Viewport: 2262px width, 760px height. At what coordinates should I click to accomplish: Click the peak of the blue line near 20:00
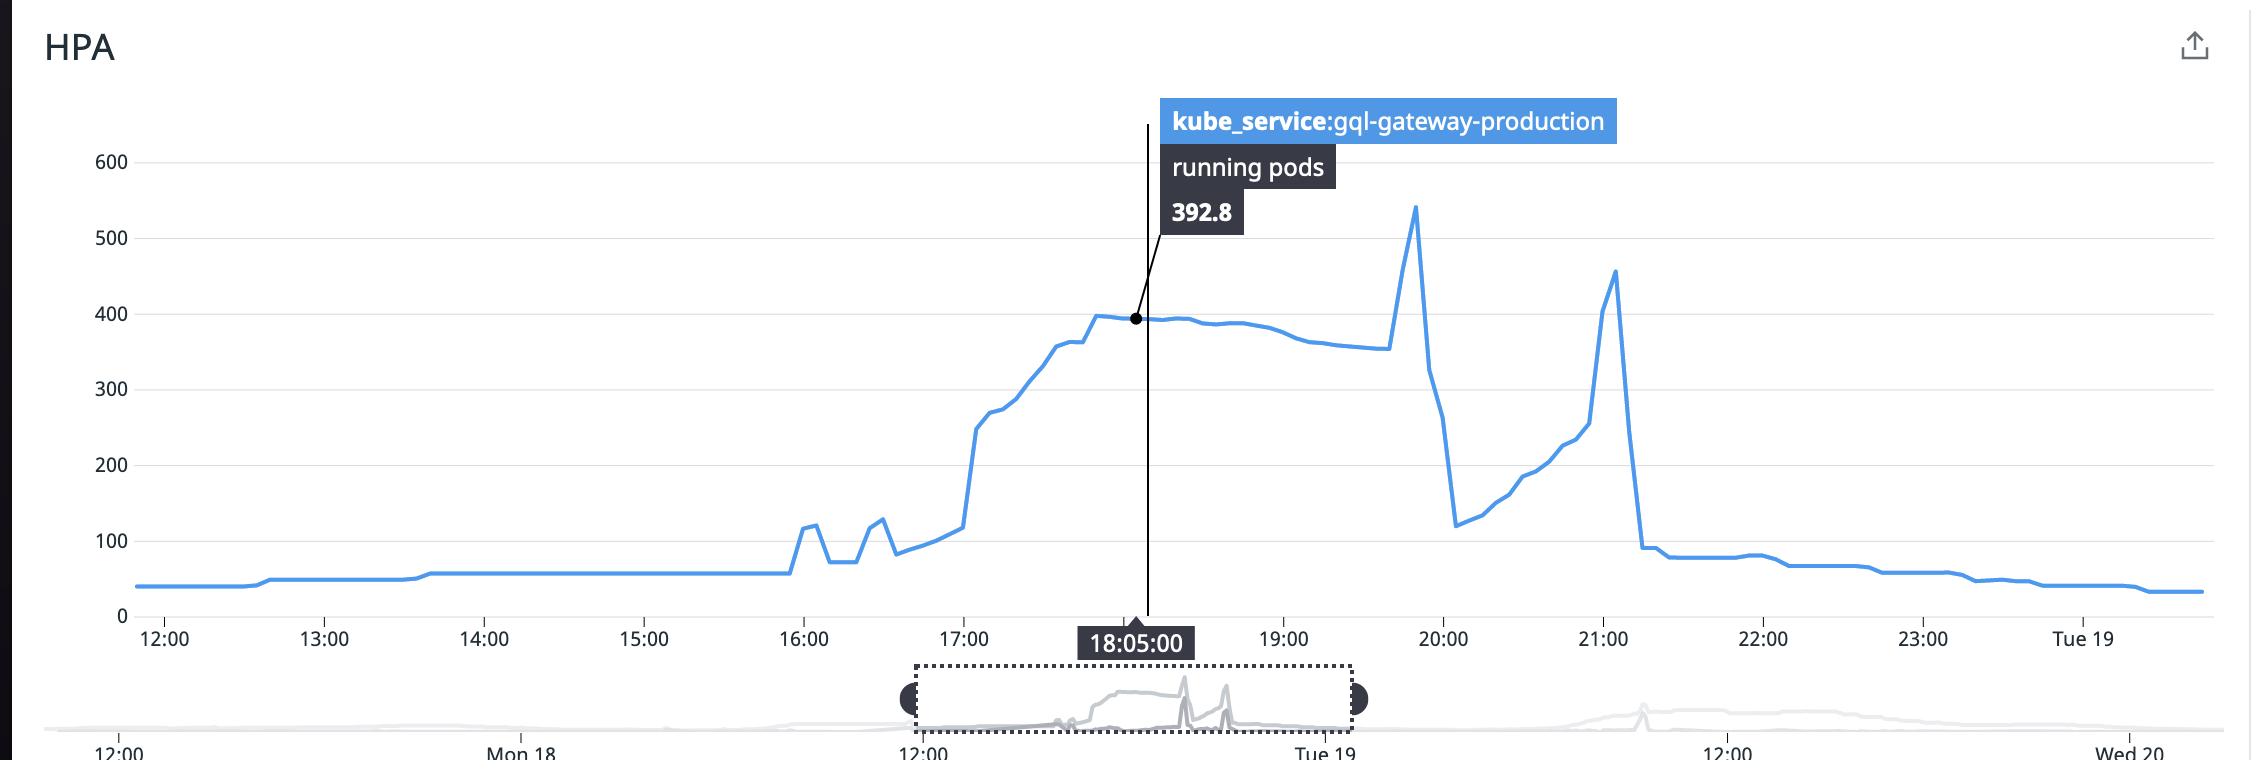point(1416,207)
